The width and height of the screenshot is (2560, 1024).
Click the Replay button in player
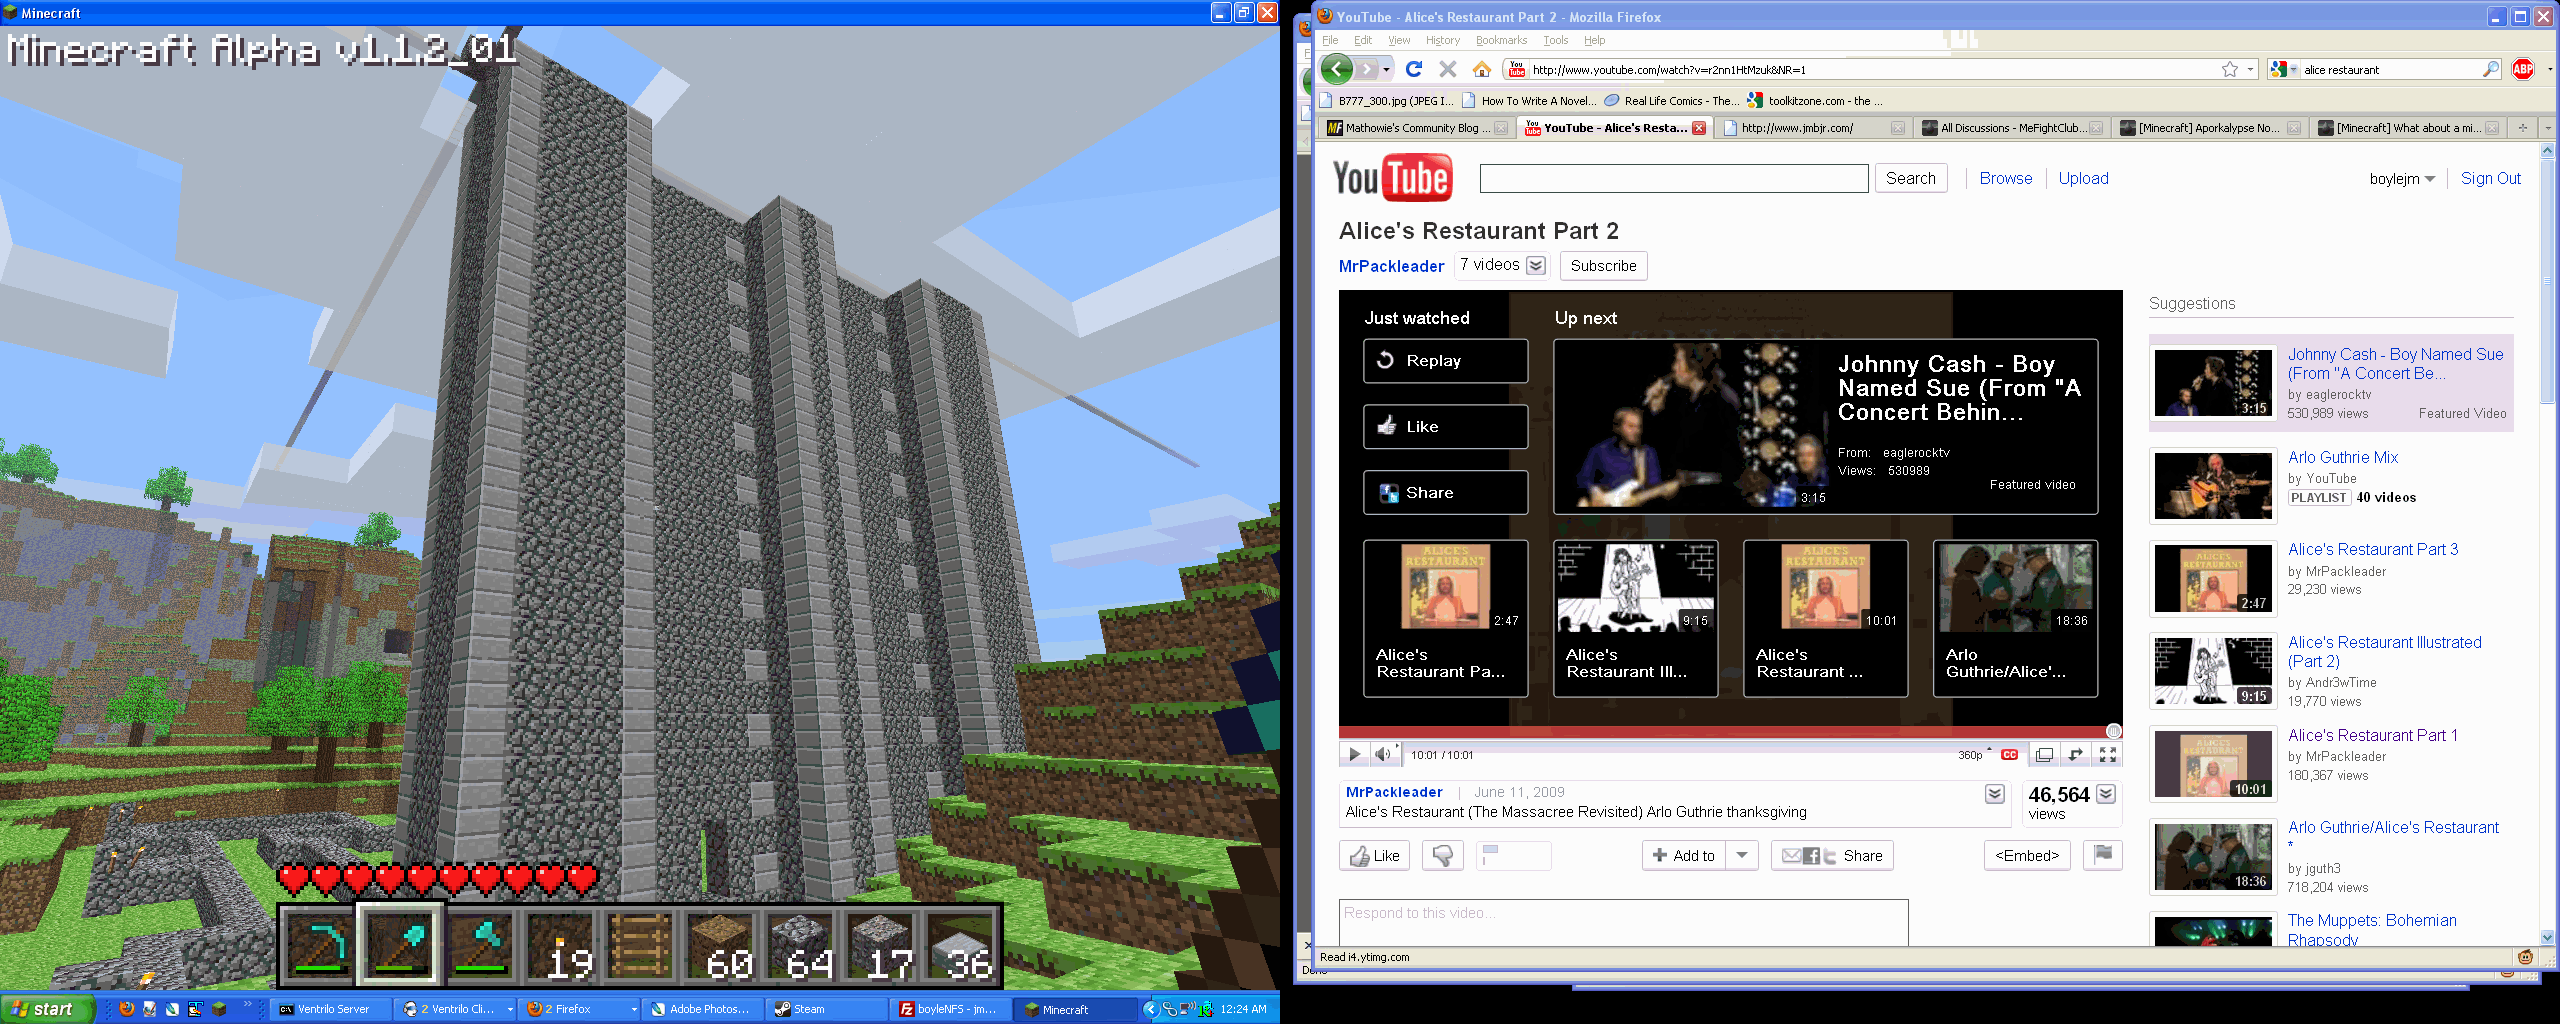click(1445, 361)
